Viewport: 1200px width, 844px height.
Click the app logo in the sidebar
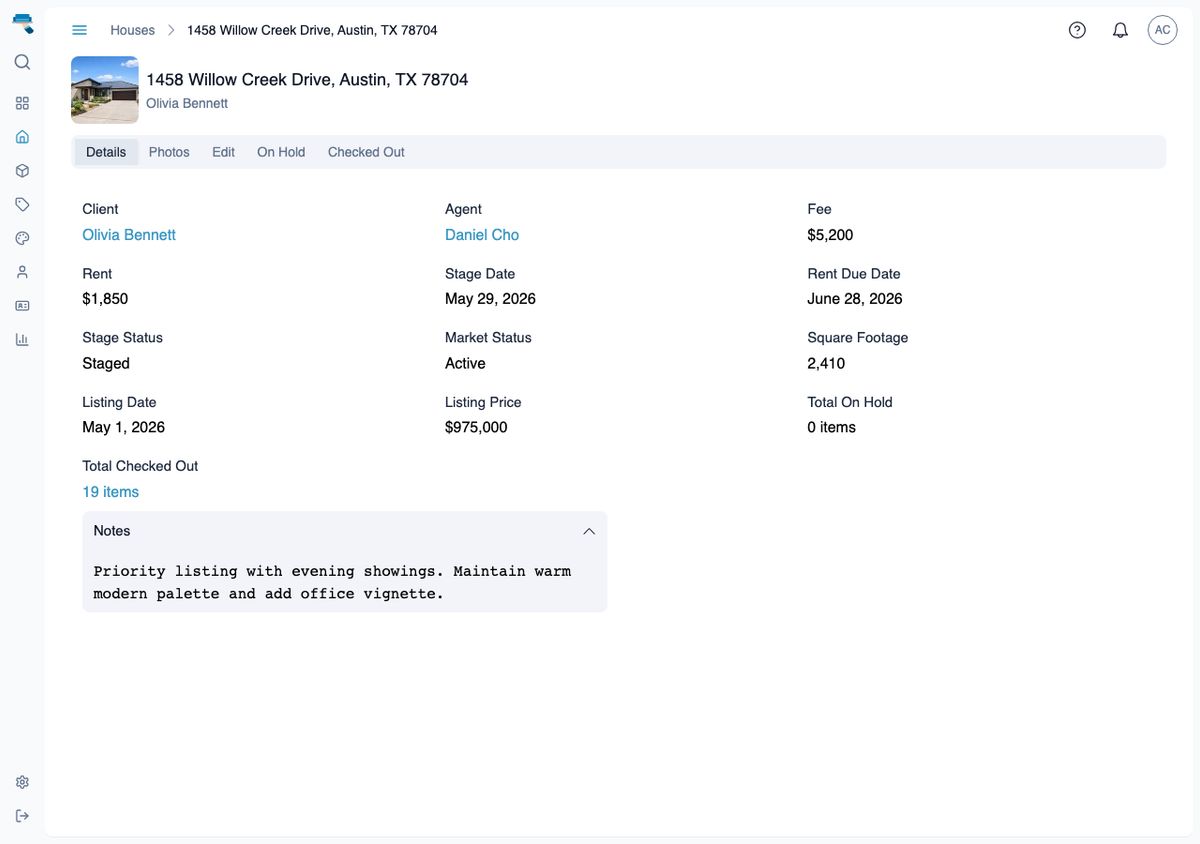[22, 24]
